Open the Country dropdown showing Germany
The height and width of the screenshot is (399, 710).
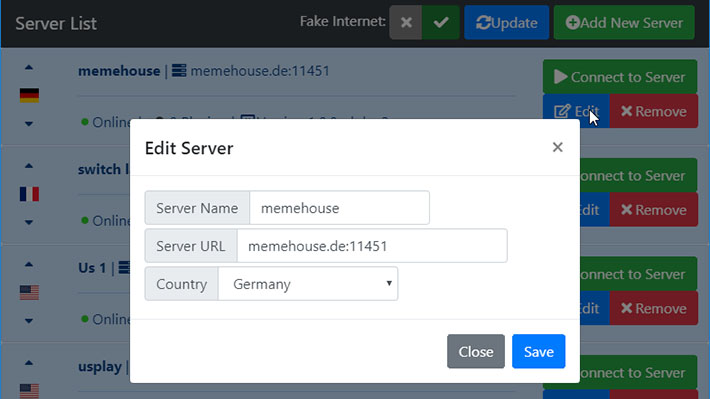(x=308, y=284)
